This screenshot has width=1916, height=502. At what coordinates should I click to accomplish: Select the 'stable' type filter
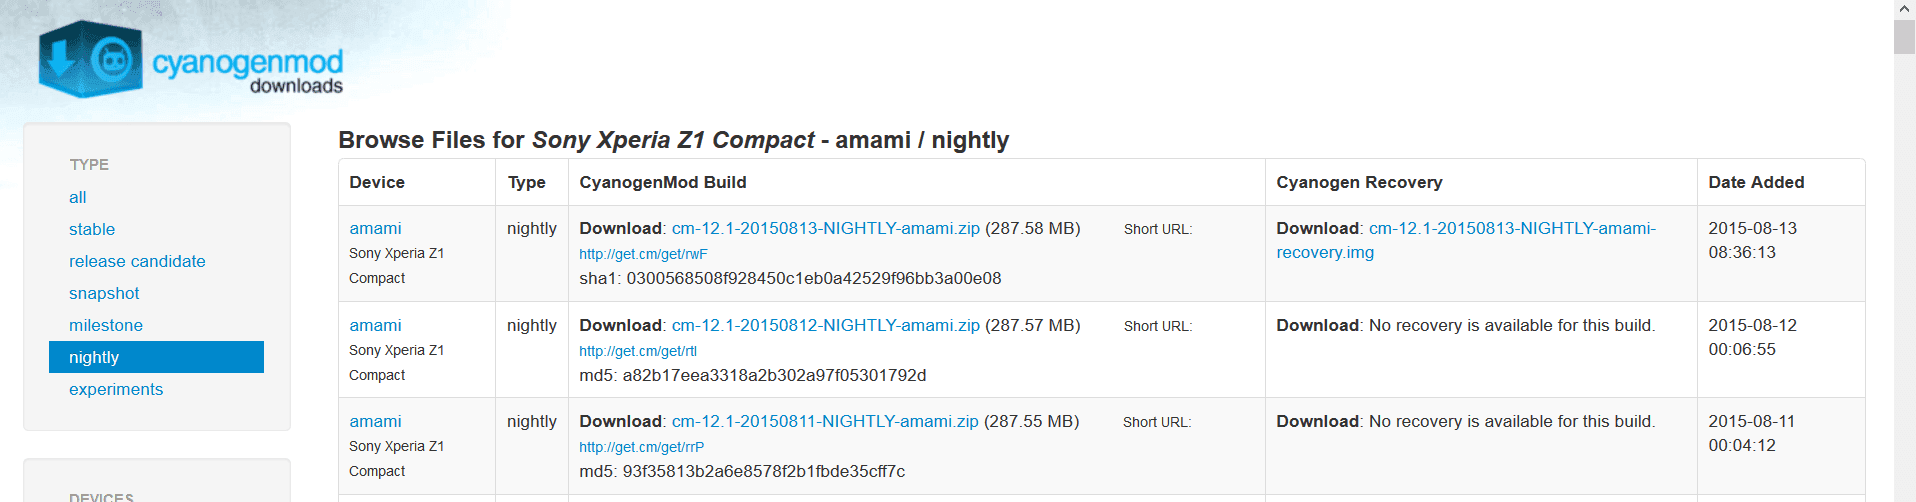pyautogui.click(x=92, y=229)
